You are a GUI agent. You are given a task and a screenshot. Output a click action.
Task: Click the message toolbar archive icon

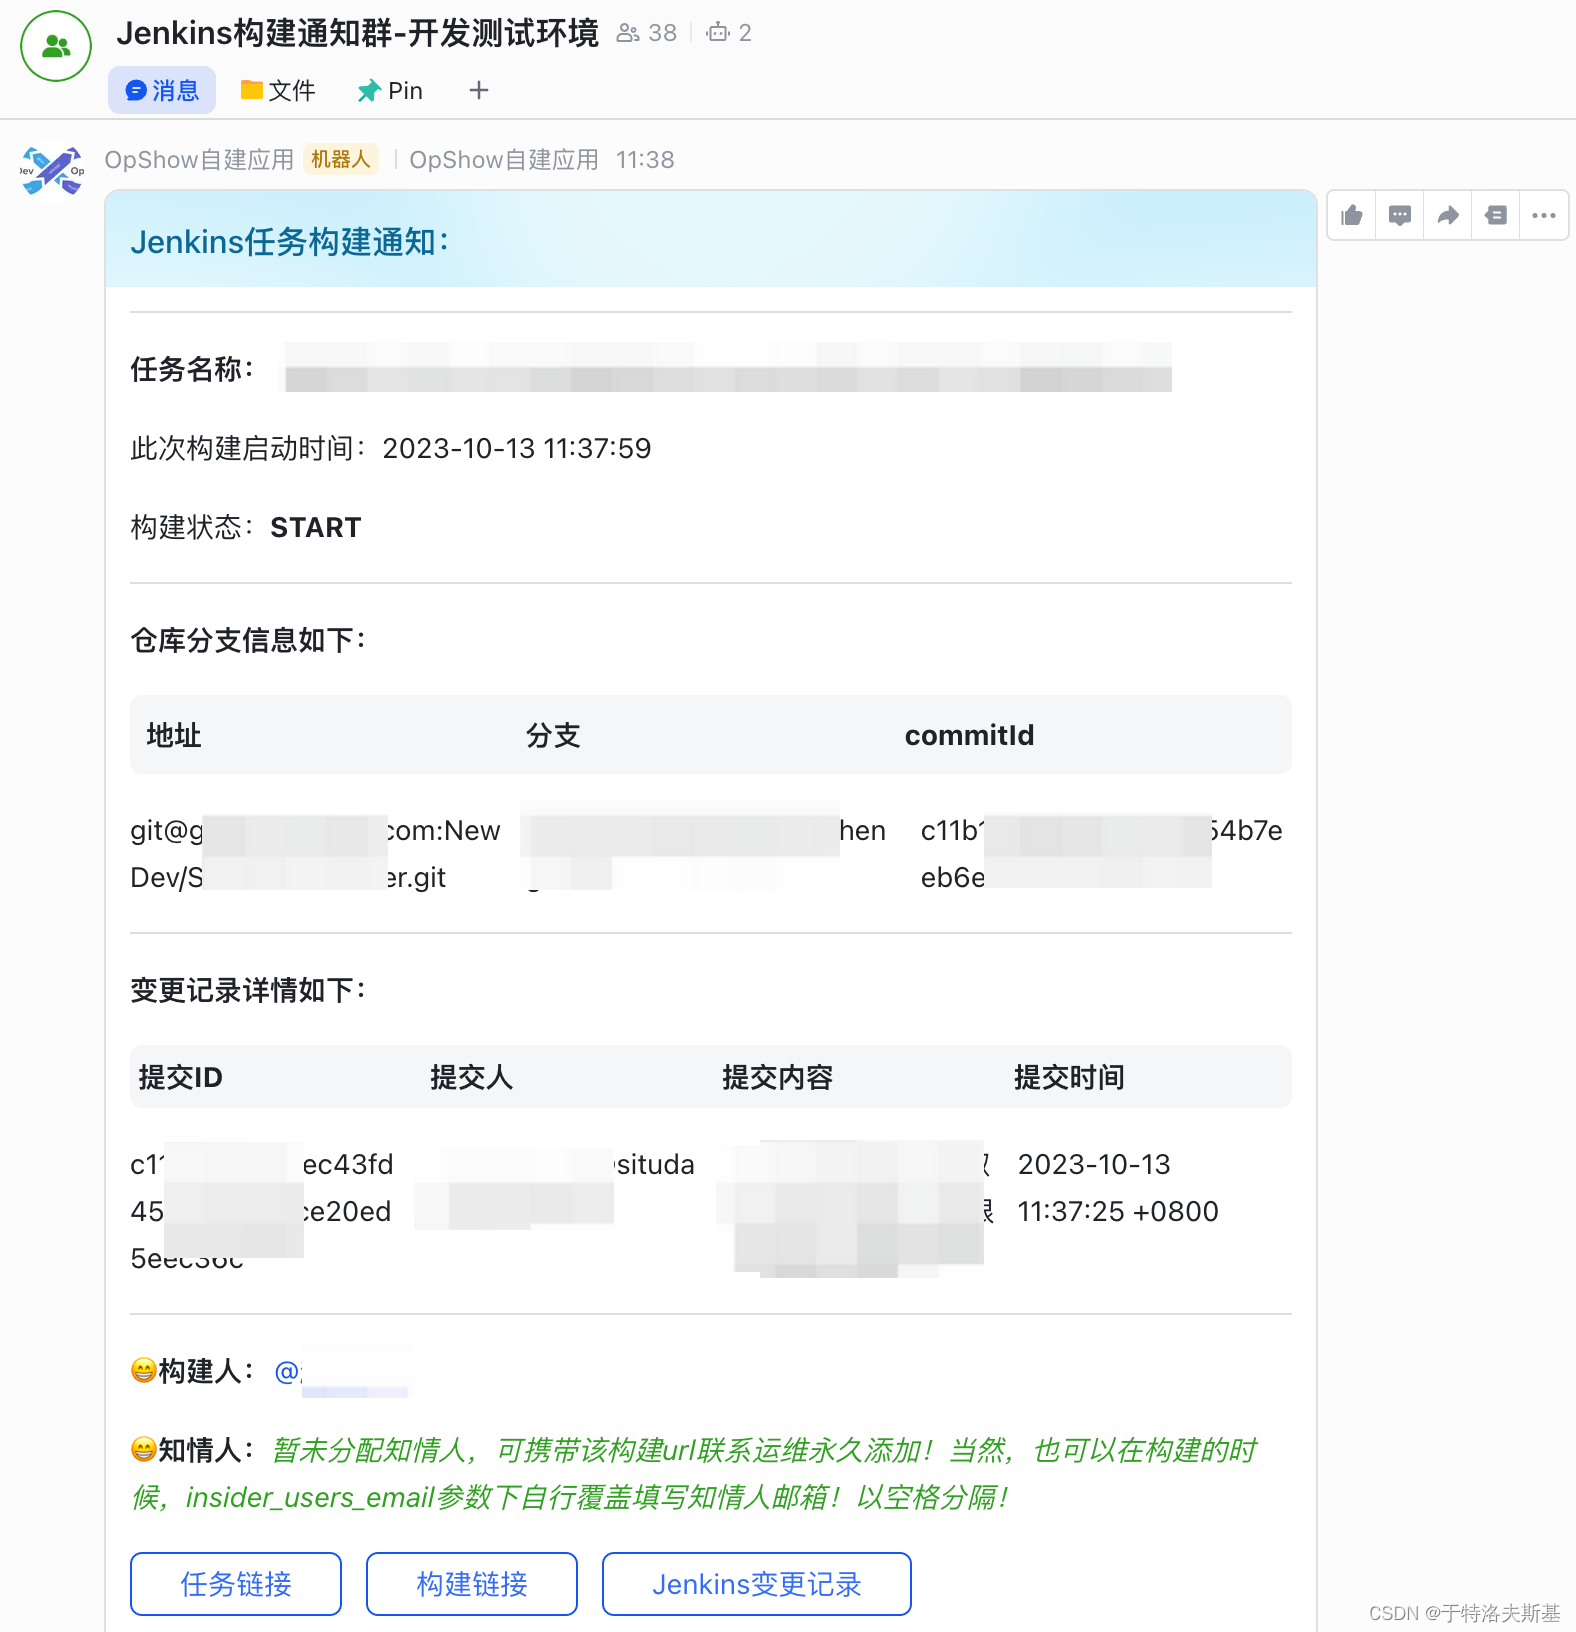[1496, 215]
